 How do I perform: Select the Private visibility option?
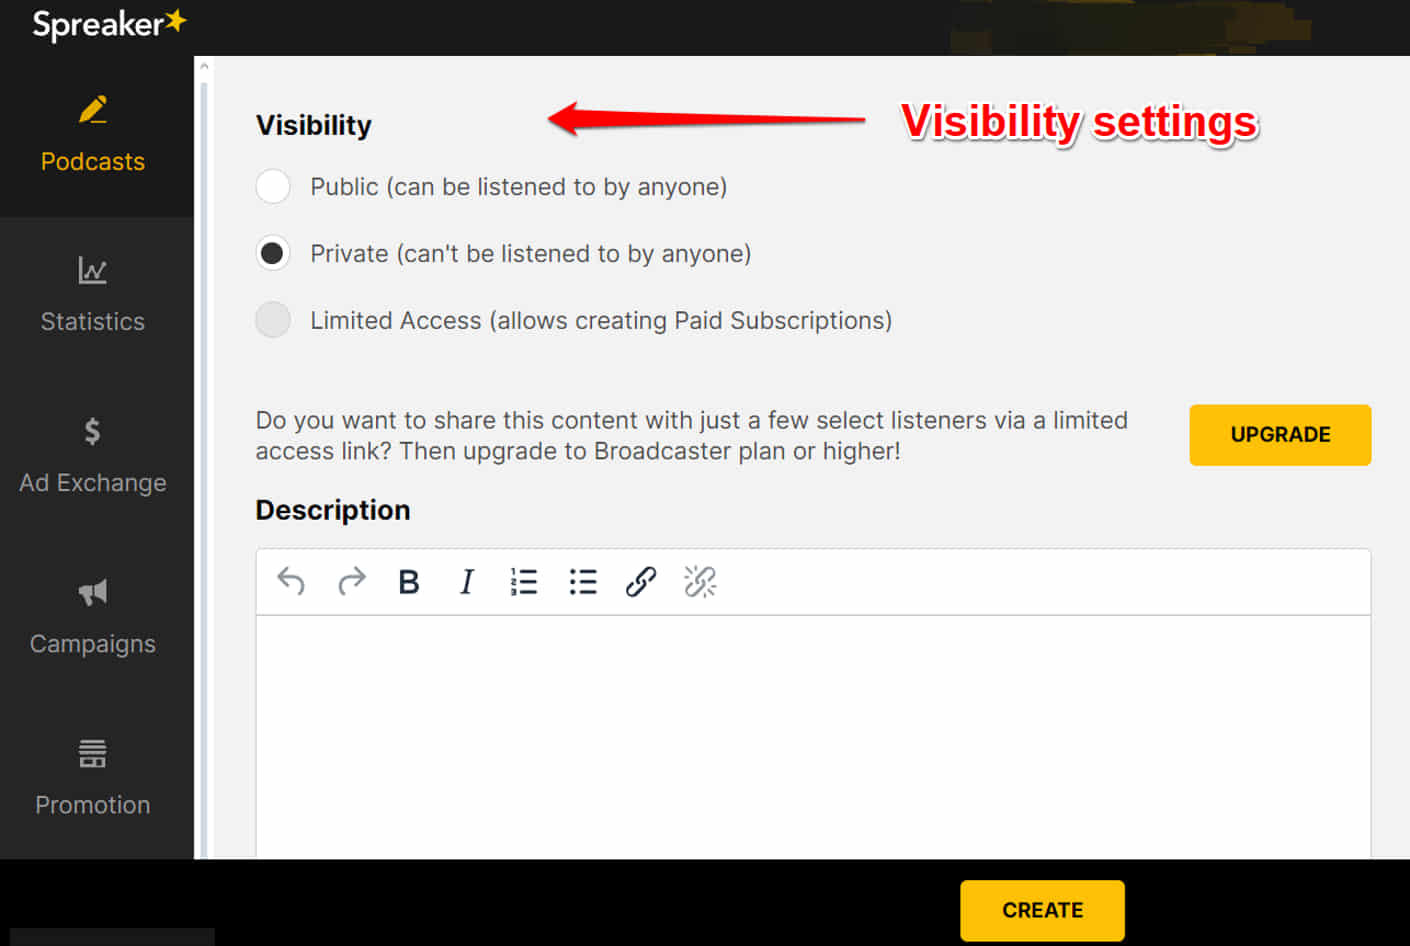point(273,253)
